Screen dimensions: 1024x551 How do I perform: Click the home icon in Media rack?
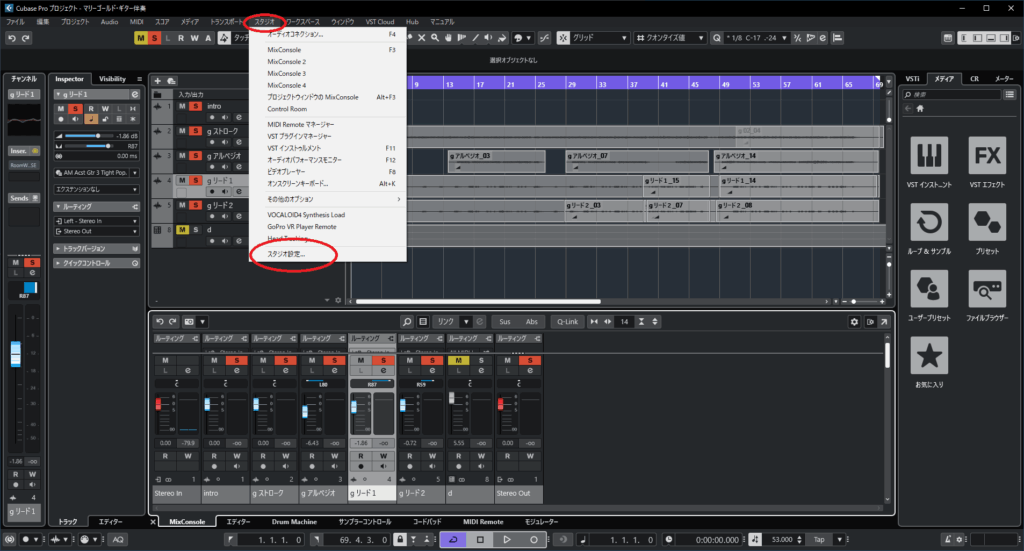click(x=921, y=108)
